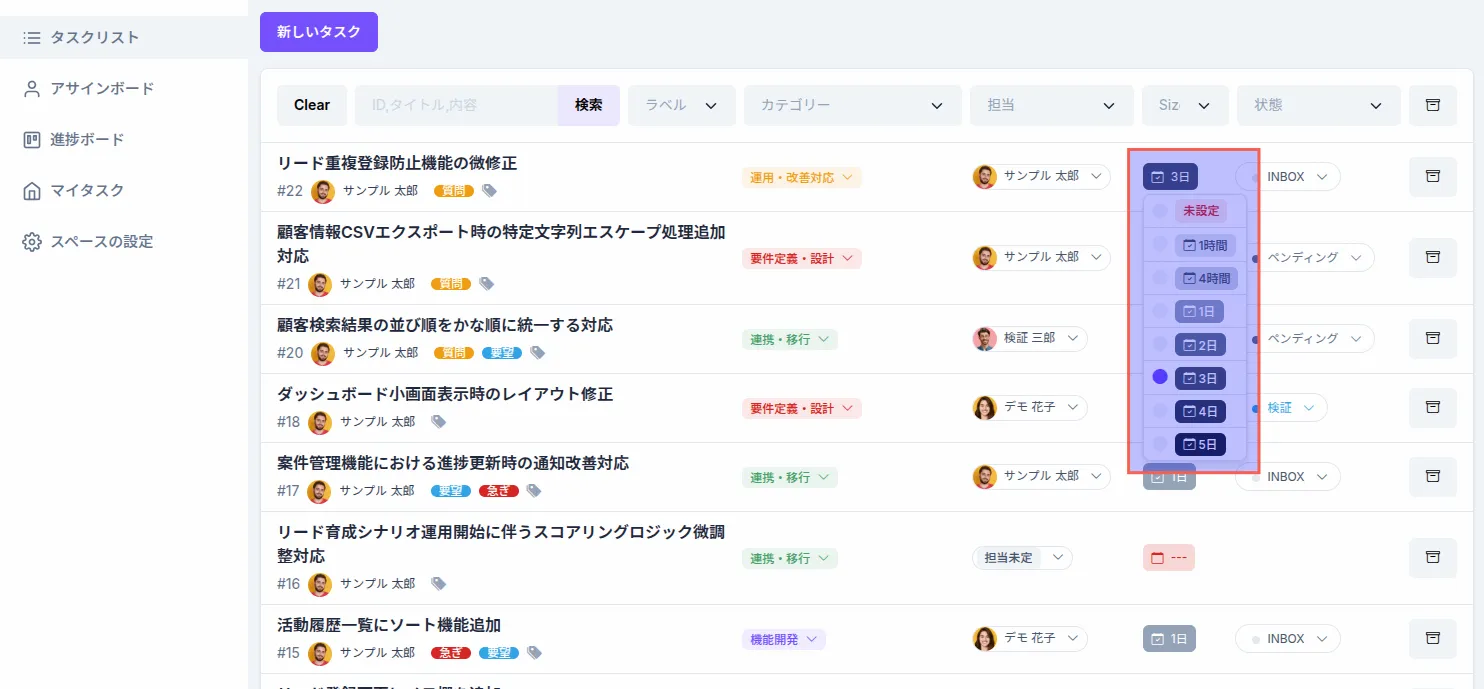This screenshot has width=1484, height=689.
Task: Click the tag icon on task #15
Action: point(535,652)
